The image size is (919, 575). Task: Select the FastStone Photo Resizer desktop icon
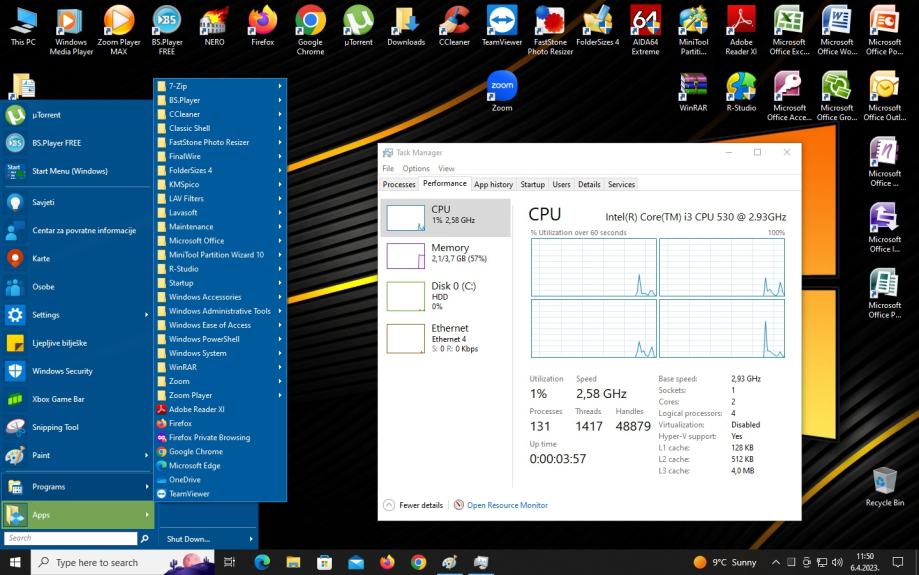(550, 29)
